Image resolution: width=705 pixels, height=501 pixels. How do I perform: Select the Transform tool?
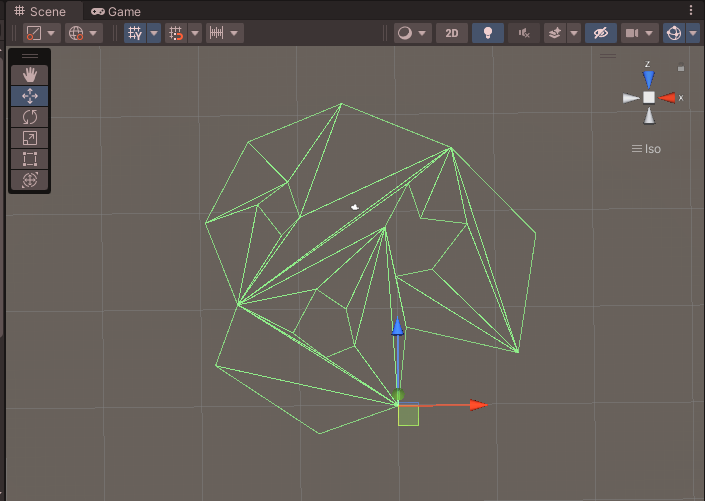pos(30,180)
